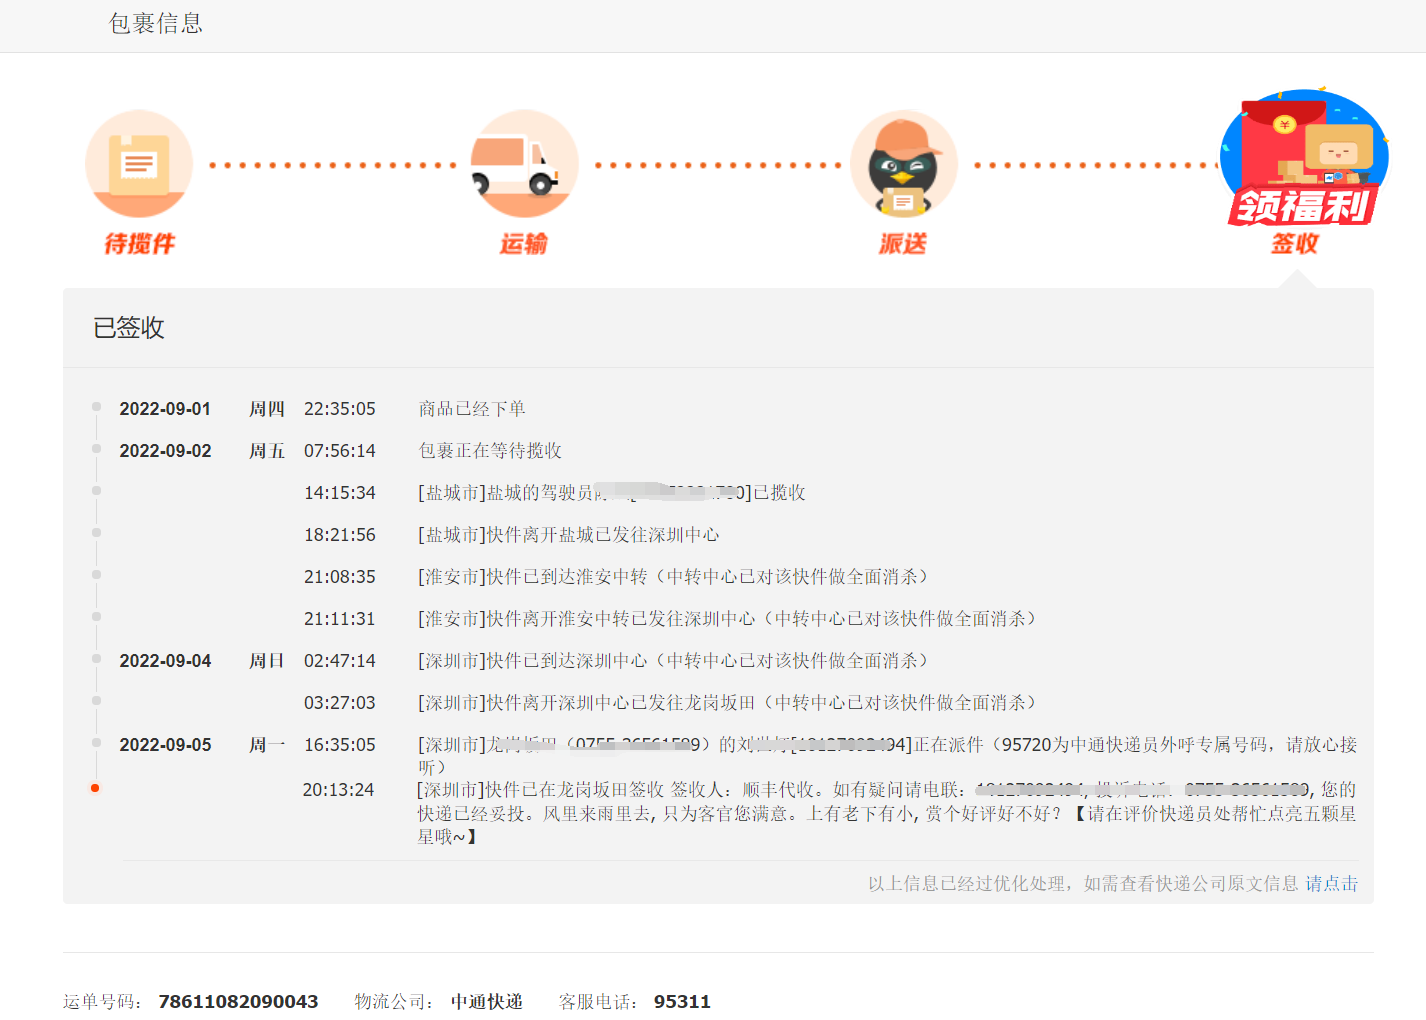Select the 派送 stage label
This screenshot has width=1426, height=1020.
[x=903, y=244]
